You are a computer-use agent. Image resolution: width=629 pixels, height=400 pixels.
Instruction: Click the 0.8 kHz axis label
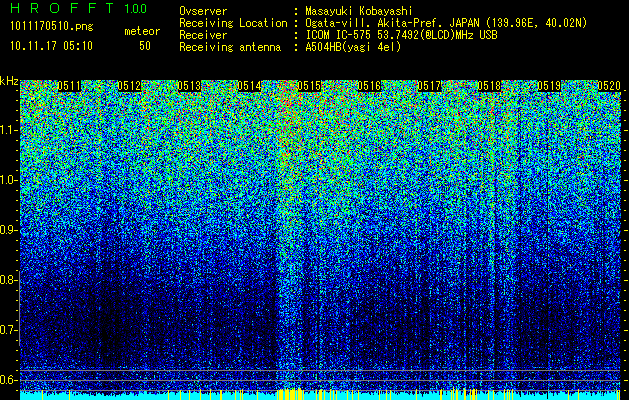(8, 280)
